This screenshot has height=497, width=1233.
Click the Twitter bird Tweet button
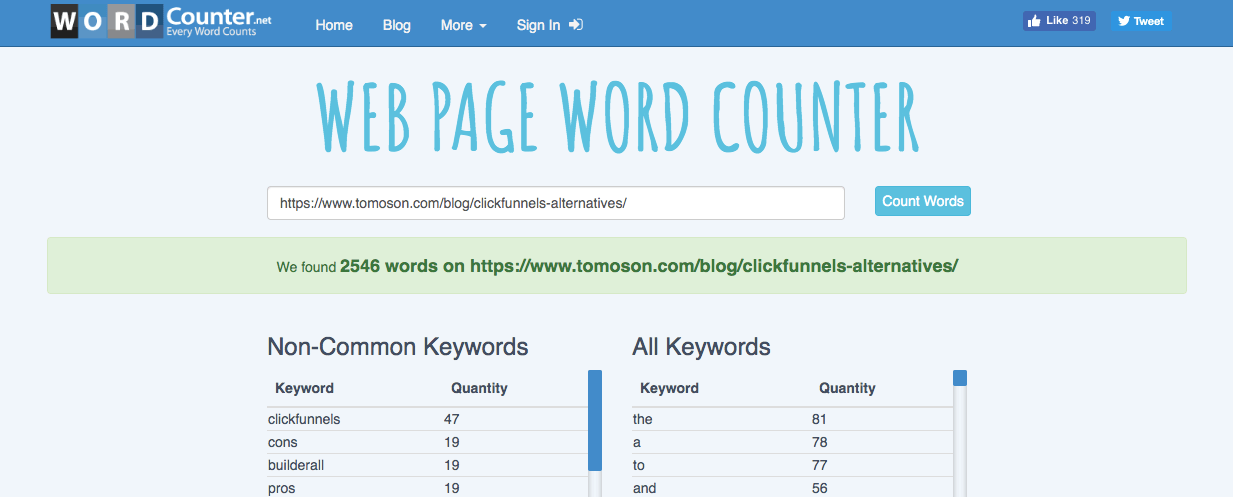click(1140, 21)
